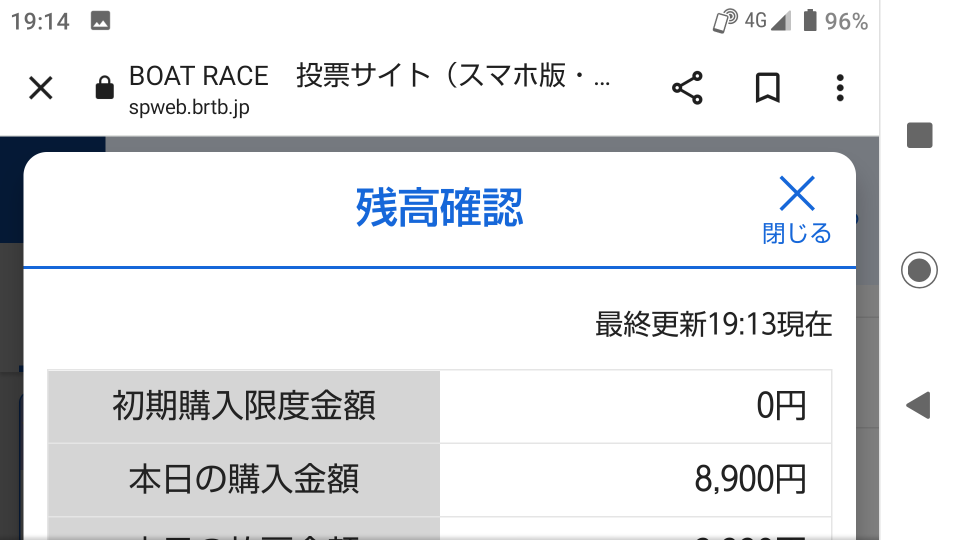Image resolution: width=960 pixels, height=540 pixels.
Task: Tap the Android recent apps square button
Action: point(919,135)
